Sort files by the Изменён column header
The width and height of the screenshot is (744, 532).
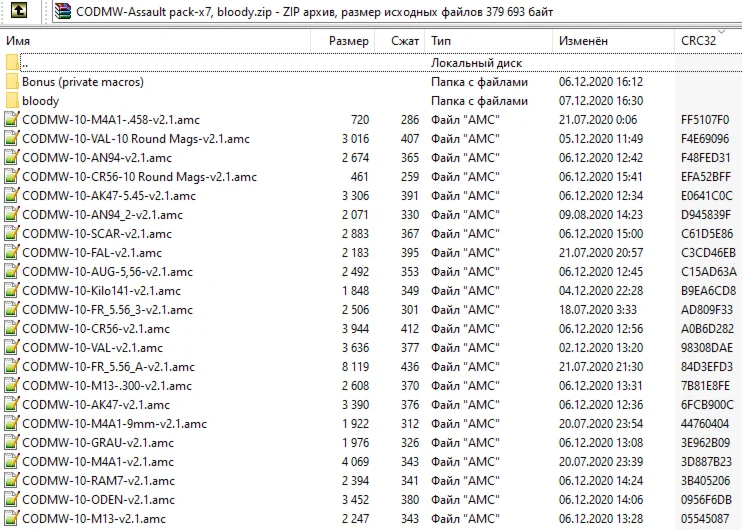coord(614,41)
